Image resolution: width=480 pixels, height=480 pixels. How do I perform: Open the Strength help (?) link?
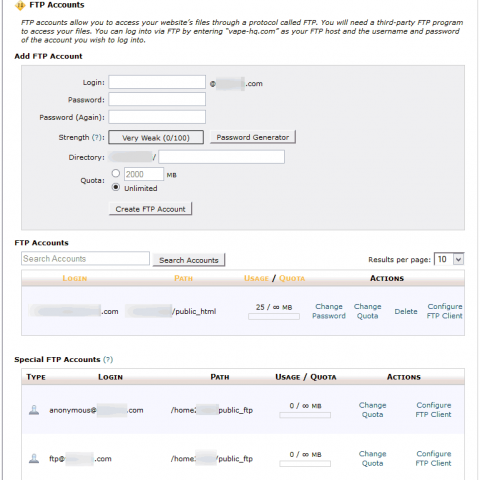point(97,137)
